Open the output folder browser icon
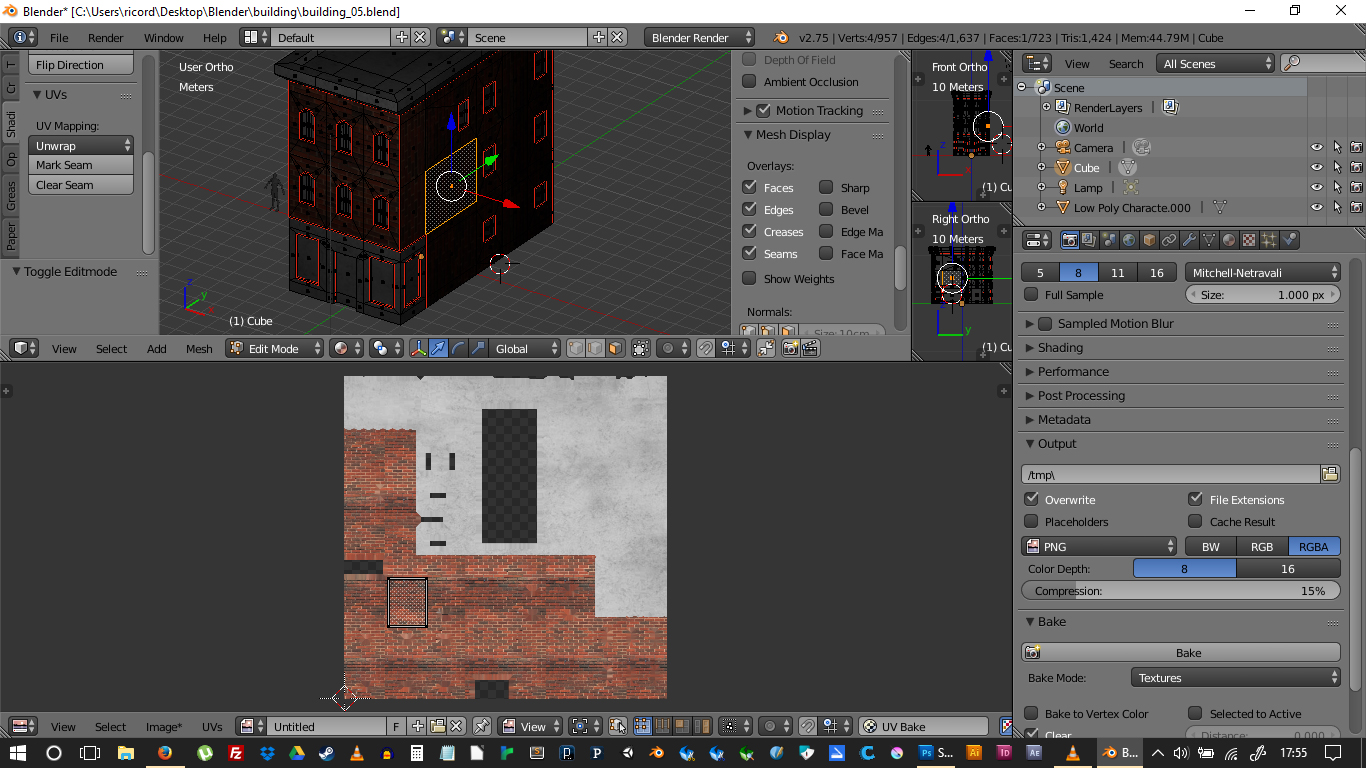The width and height of the screenshot is (1366, 768). click(1329, 474)
